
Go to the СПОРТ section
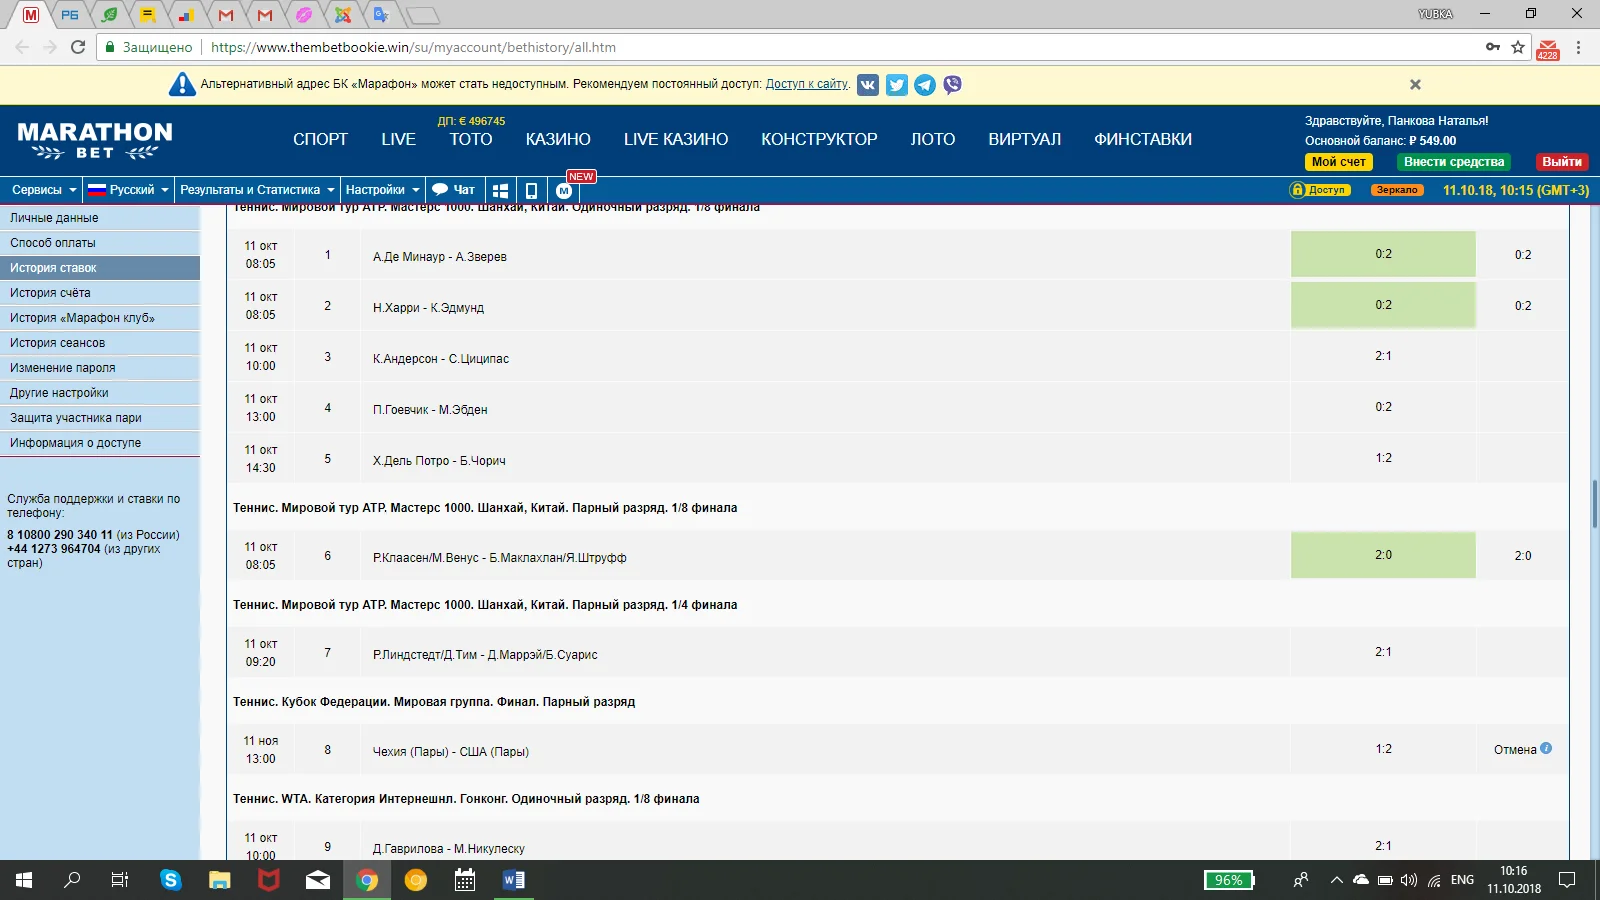(x=321, y=140)
